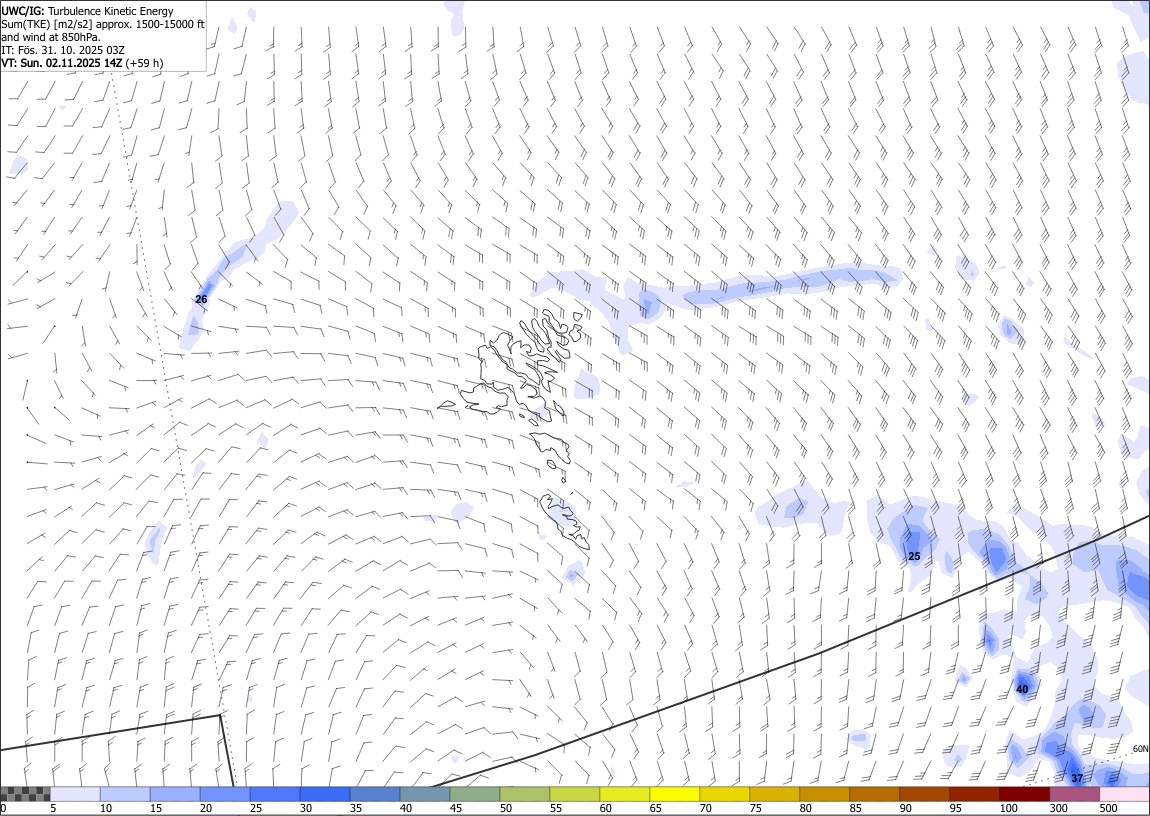Select the legend tick label '500'
1150x816 pixels.
(x=1108, y=808)
